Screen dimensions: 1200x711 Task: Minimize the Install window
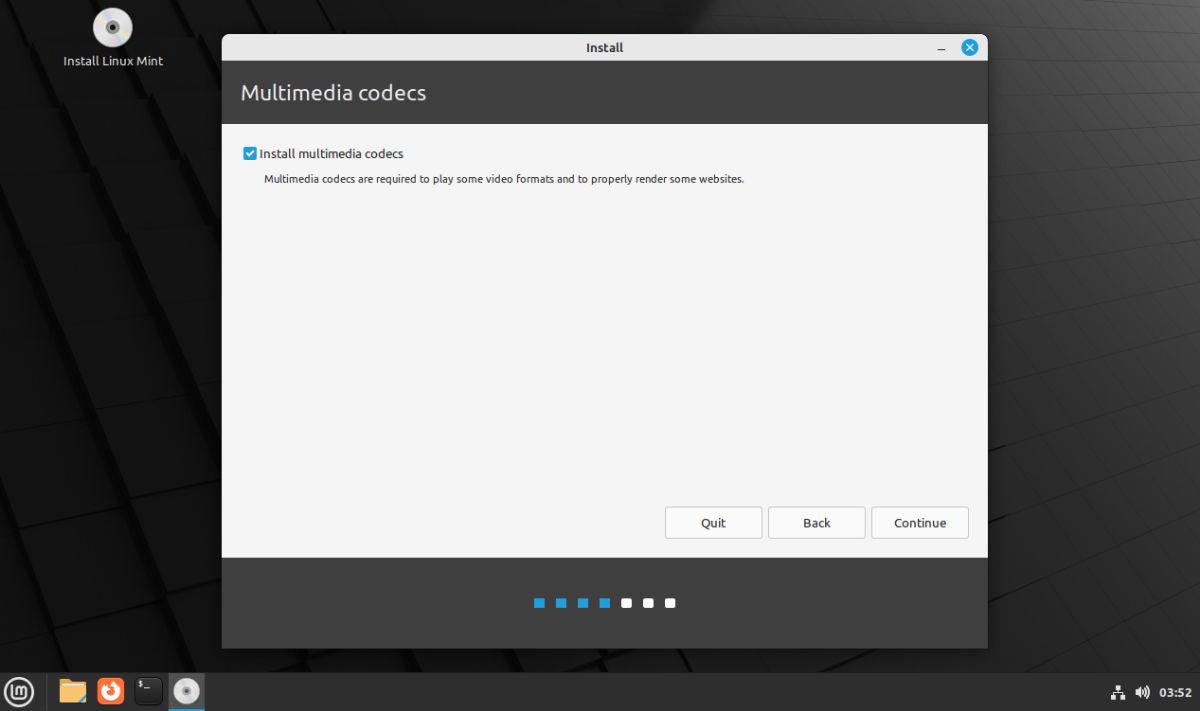point(940,47)
